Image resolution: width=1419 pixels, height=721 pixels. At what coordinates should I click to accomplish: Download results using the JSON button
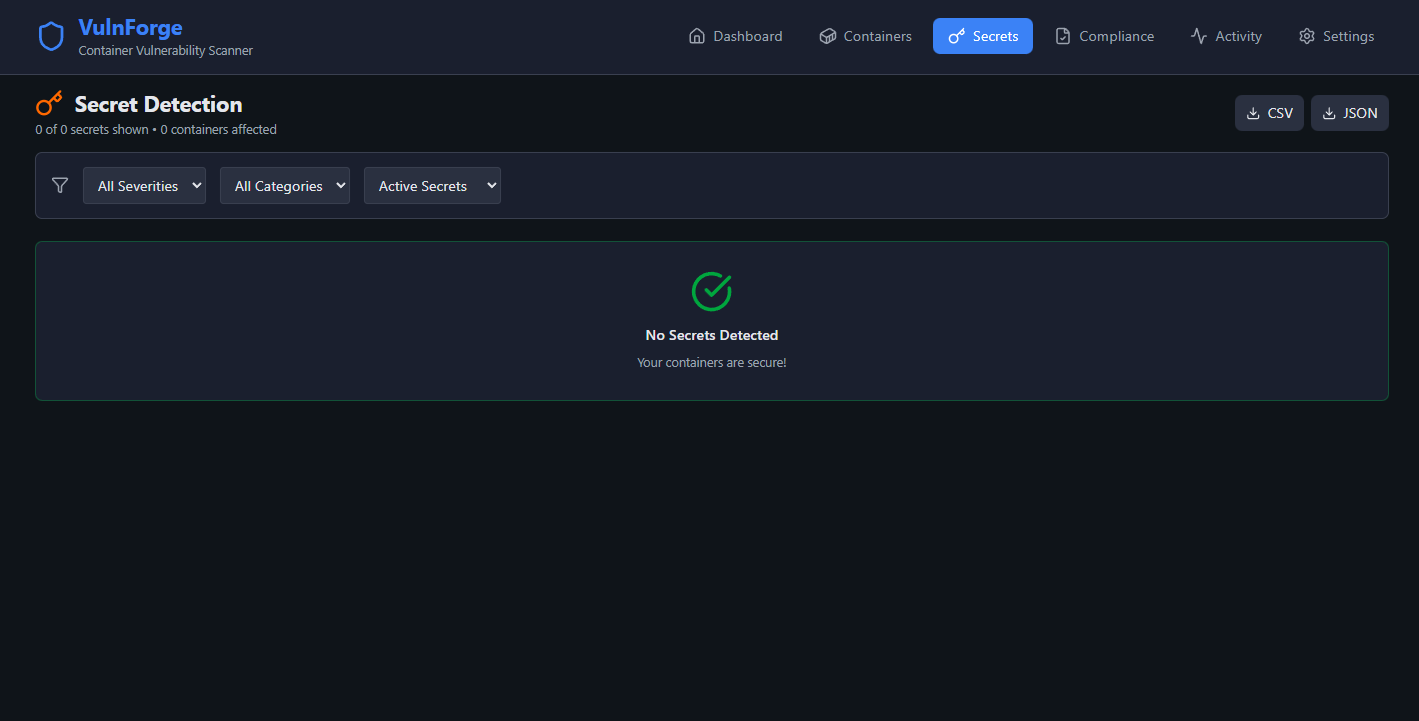(x=1349, y=113)
